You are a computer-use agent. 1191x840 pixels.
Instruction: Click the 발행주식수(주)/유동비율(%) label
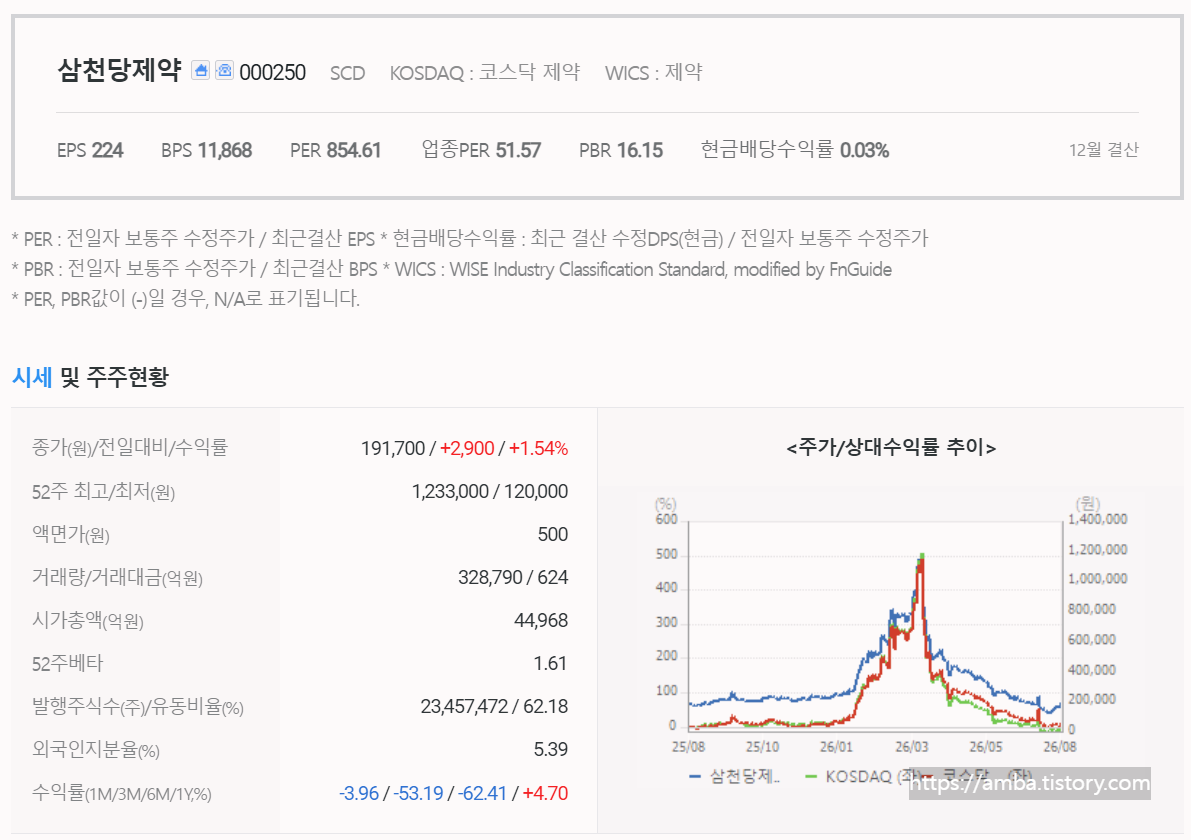coord(137,707)
